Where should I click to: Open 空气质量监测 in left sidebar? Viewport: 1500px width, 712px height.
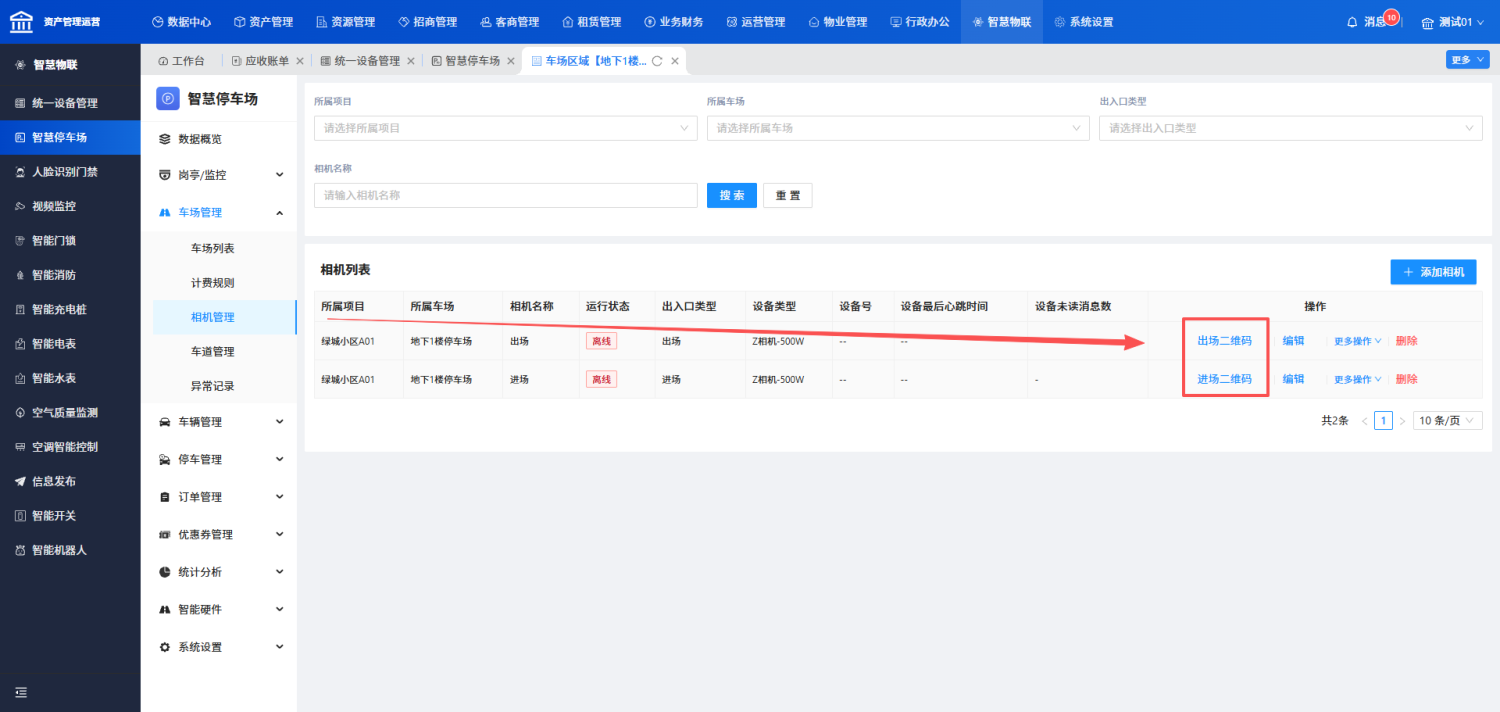coord(70,413)
